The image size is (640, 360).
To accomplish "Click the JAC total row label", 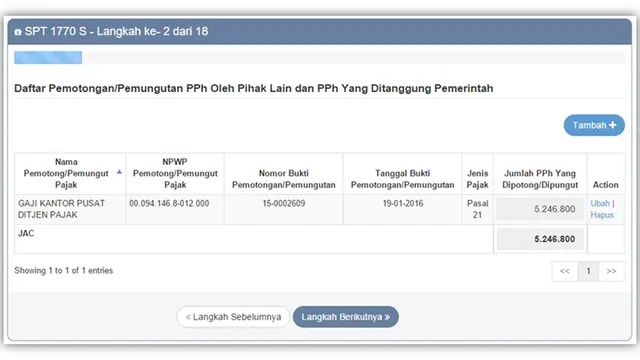I will click(x=26, y=233).
